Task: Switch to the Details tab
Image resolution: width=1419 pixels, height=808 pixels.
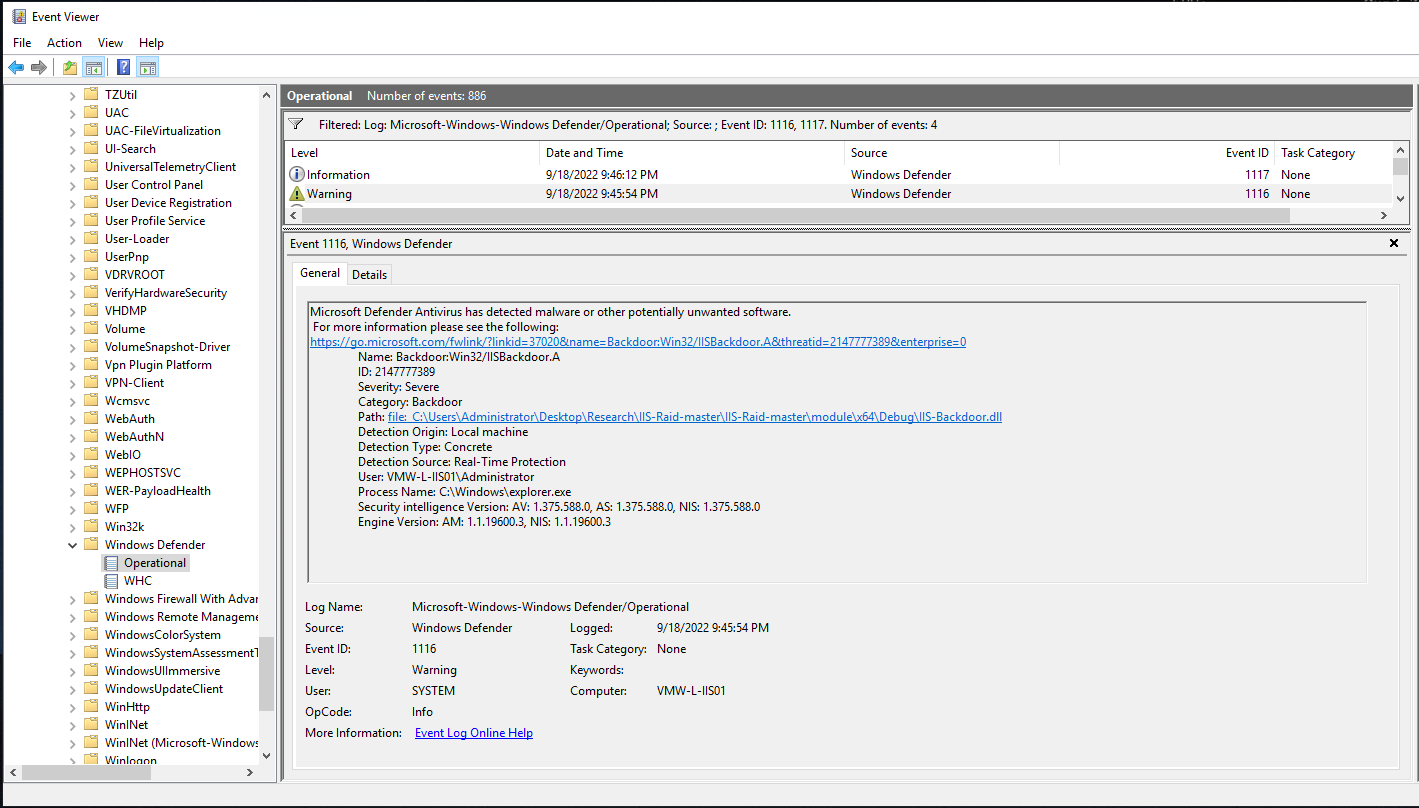Action: (369, 275)
